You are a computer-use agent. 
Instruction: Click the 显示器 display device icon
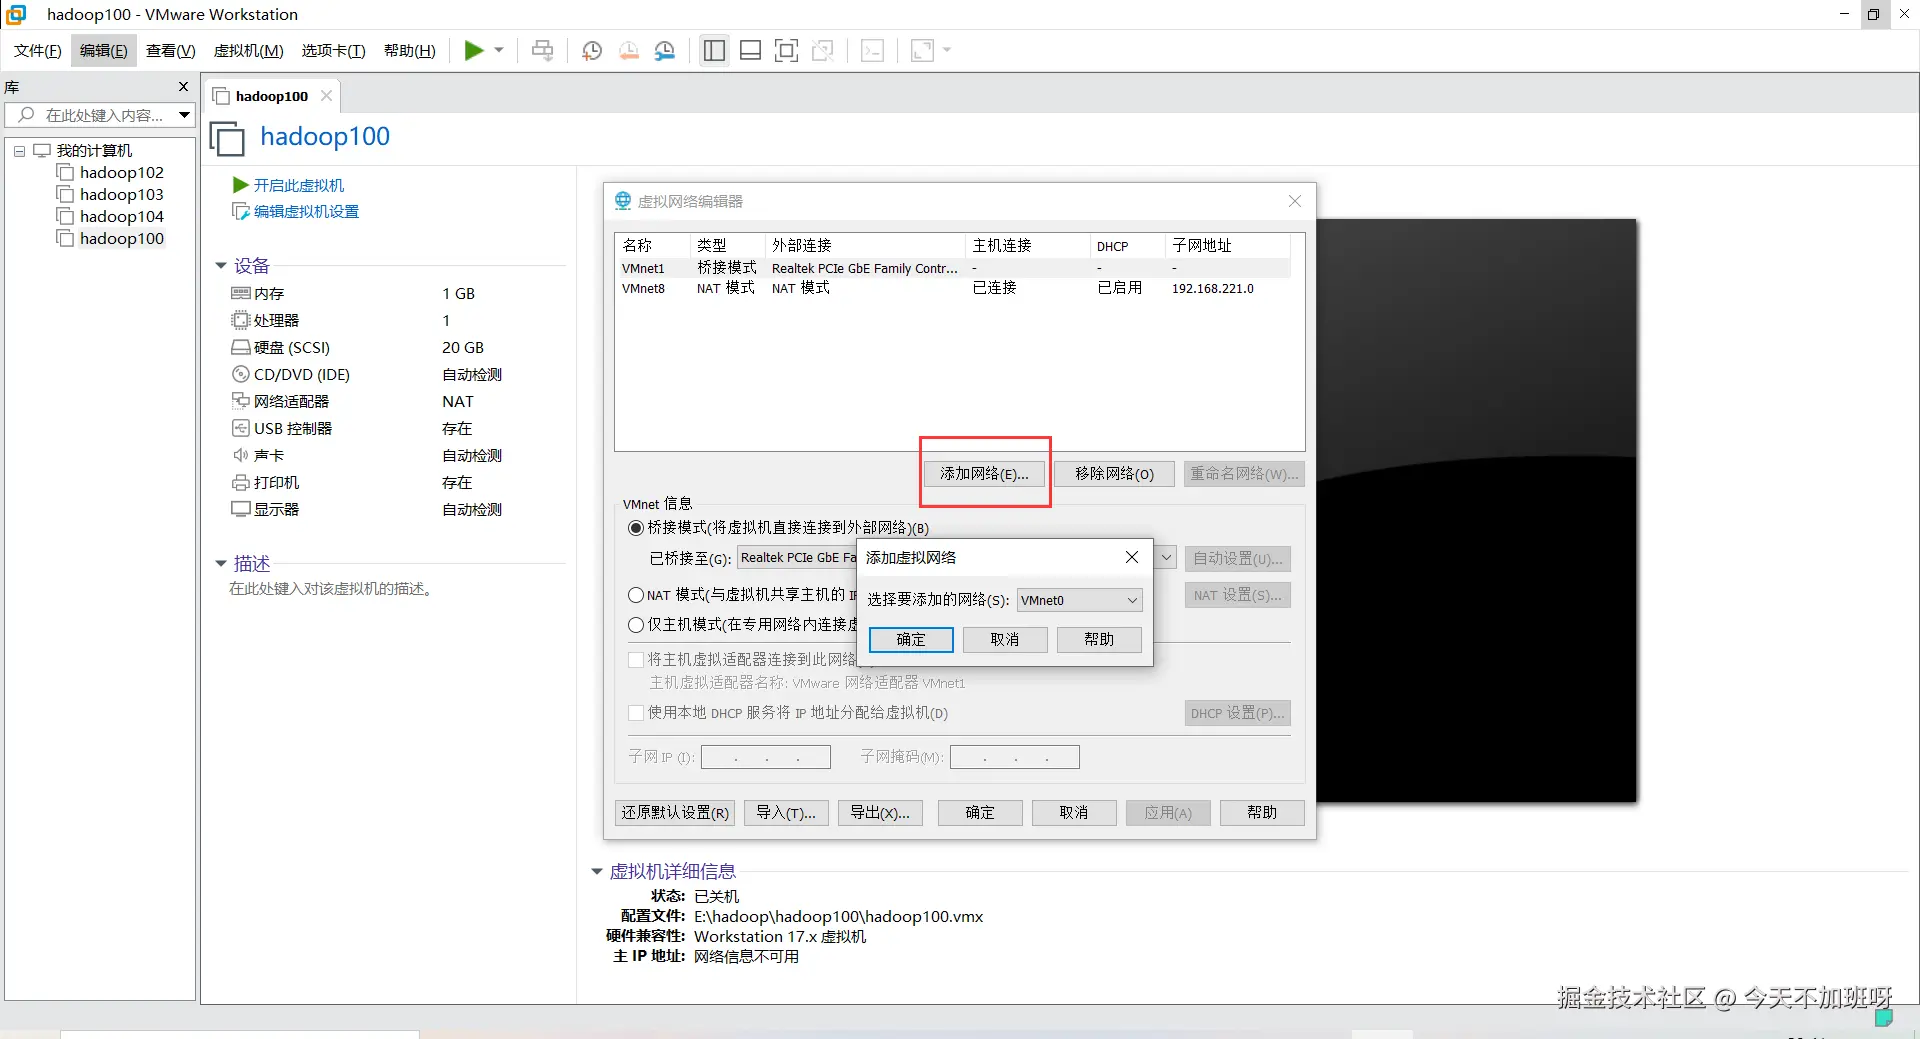pos(241,509)
